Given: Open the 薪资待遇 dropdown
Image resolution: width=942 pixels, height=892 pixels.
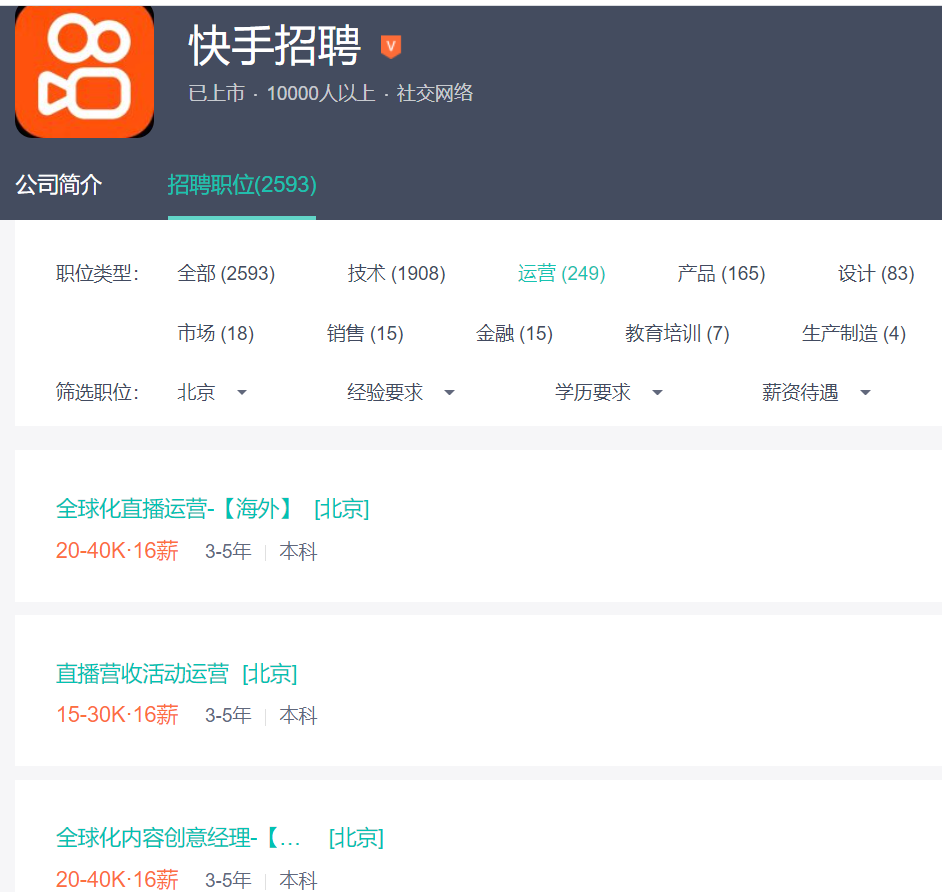Looking at the screenshot, I should (x=816, y=392).
